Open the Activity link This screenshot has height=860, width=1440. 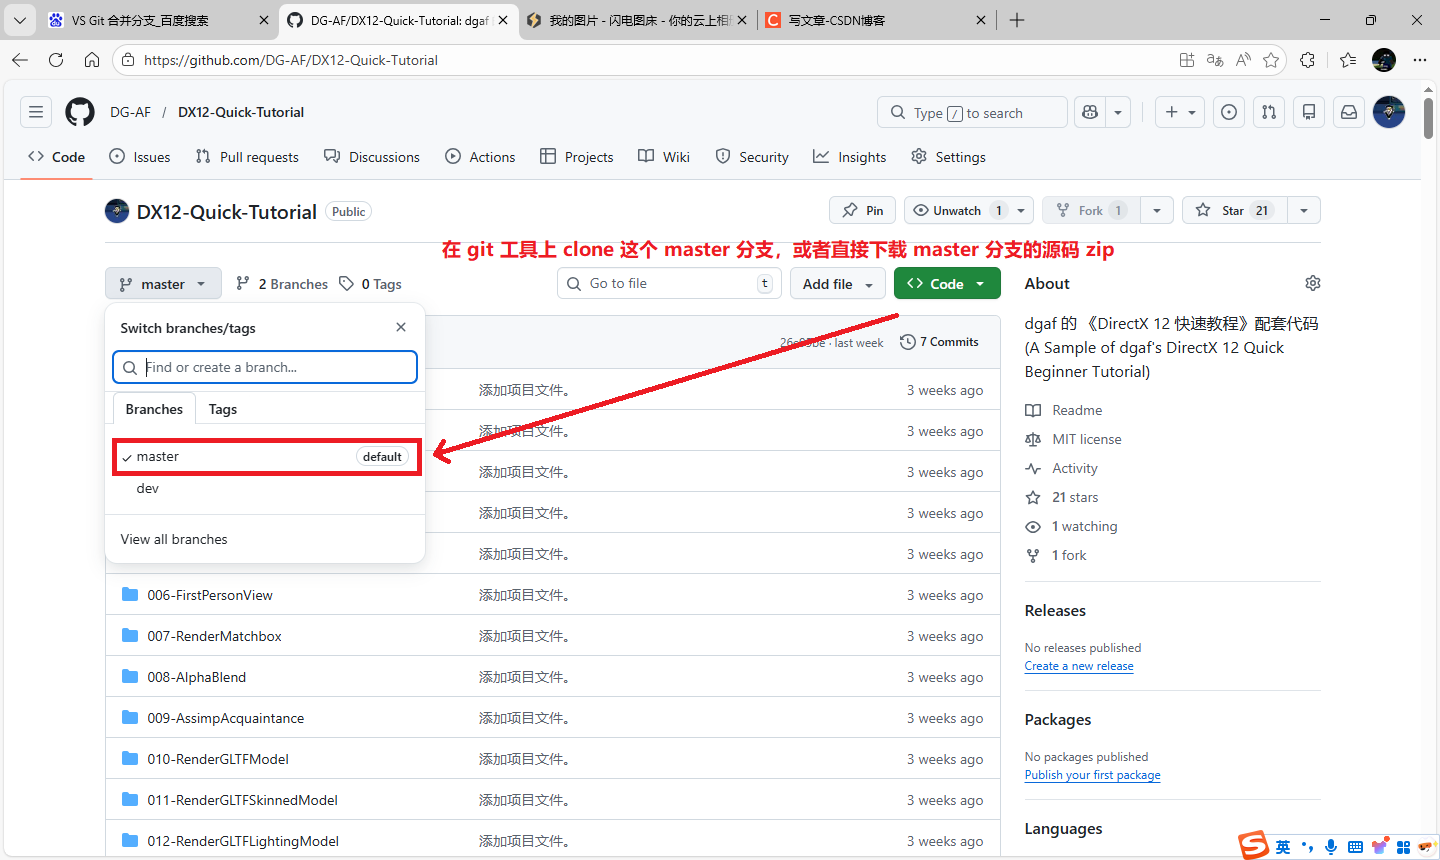[1061, 468]
